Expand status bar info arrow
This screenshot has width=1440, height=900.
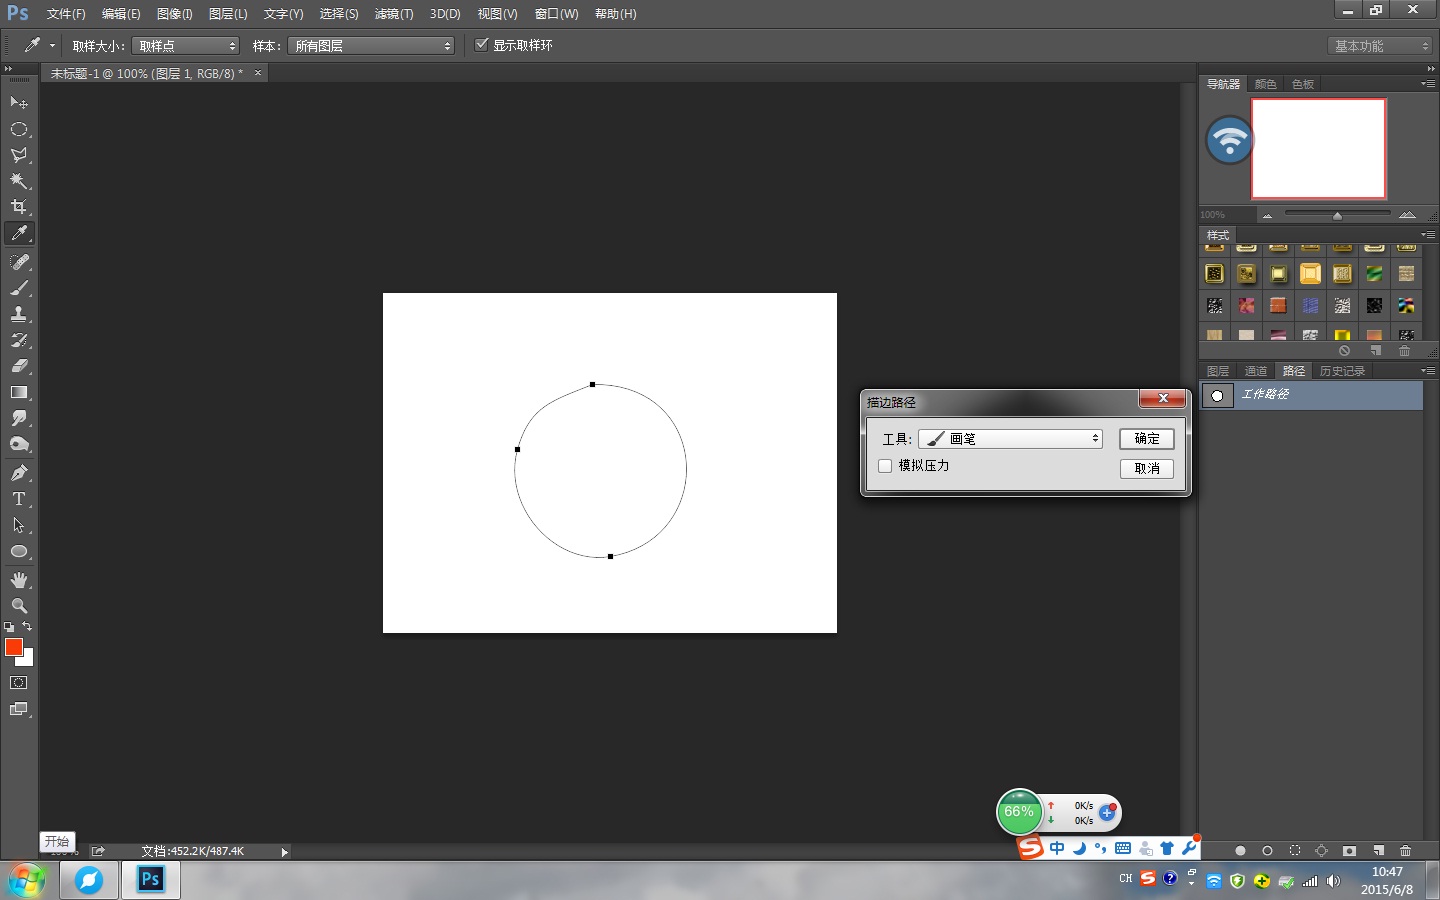(x=284, y=852)
